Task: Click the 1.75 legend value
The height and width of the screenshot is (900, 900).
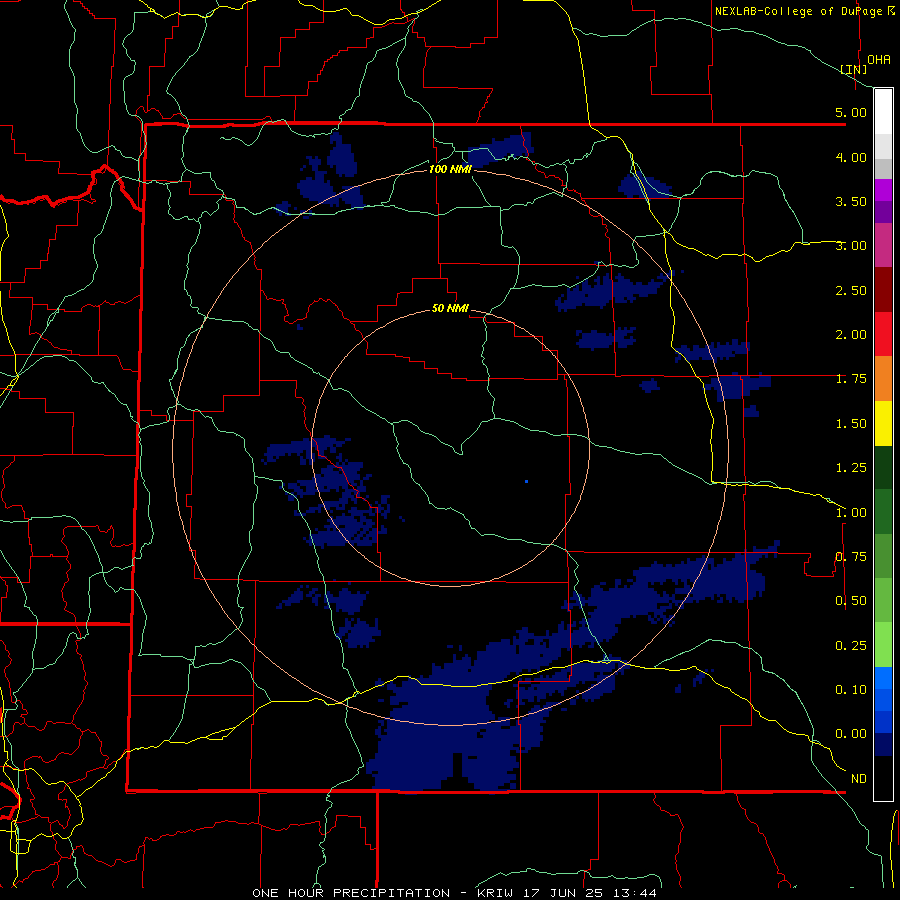Action: point(851,379)
